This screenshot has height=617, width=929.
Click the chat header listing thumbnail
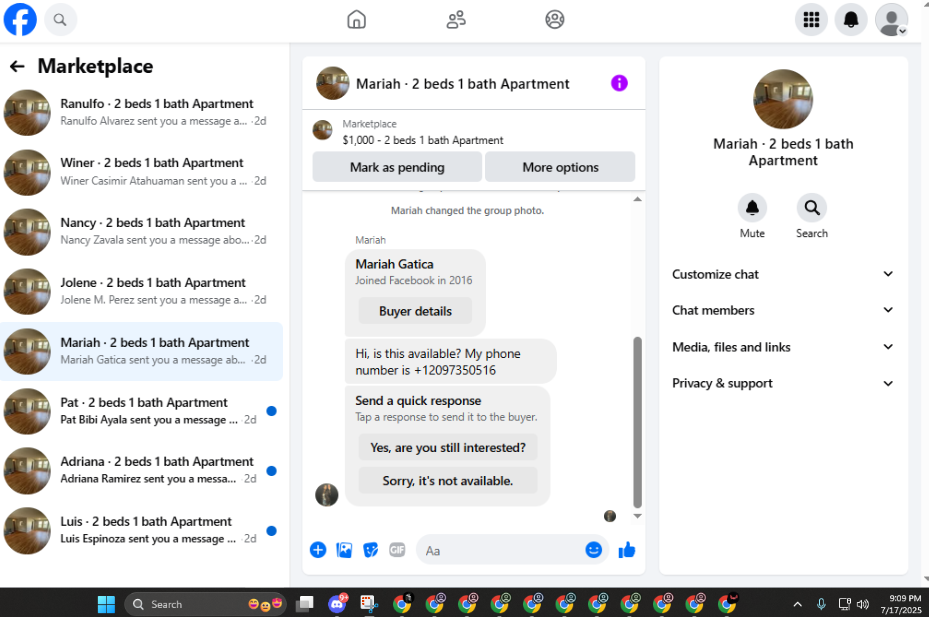[332, 83]
